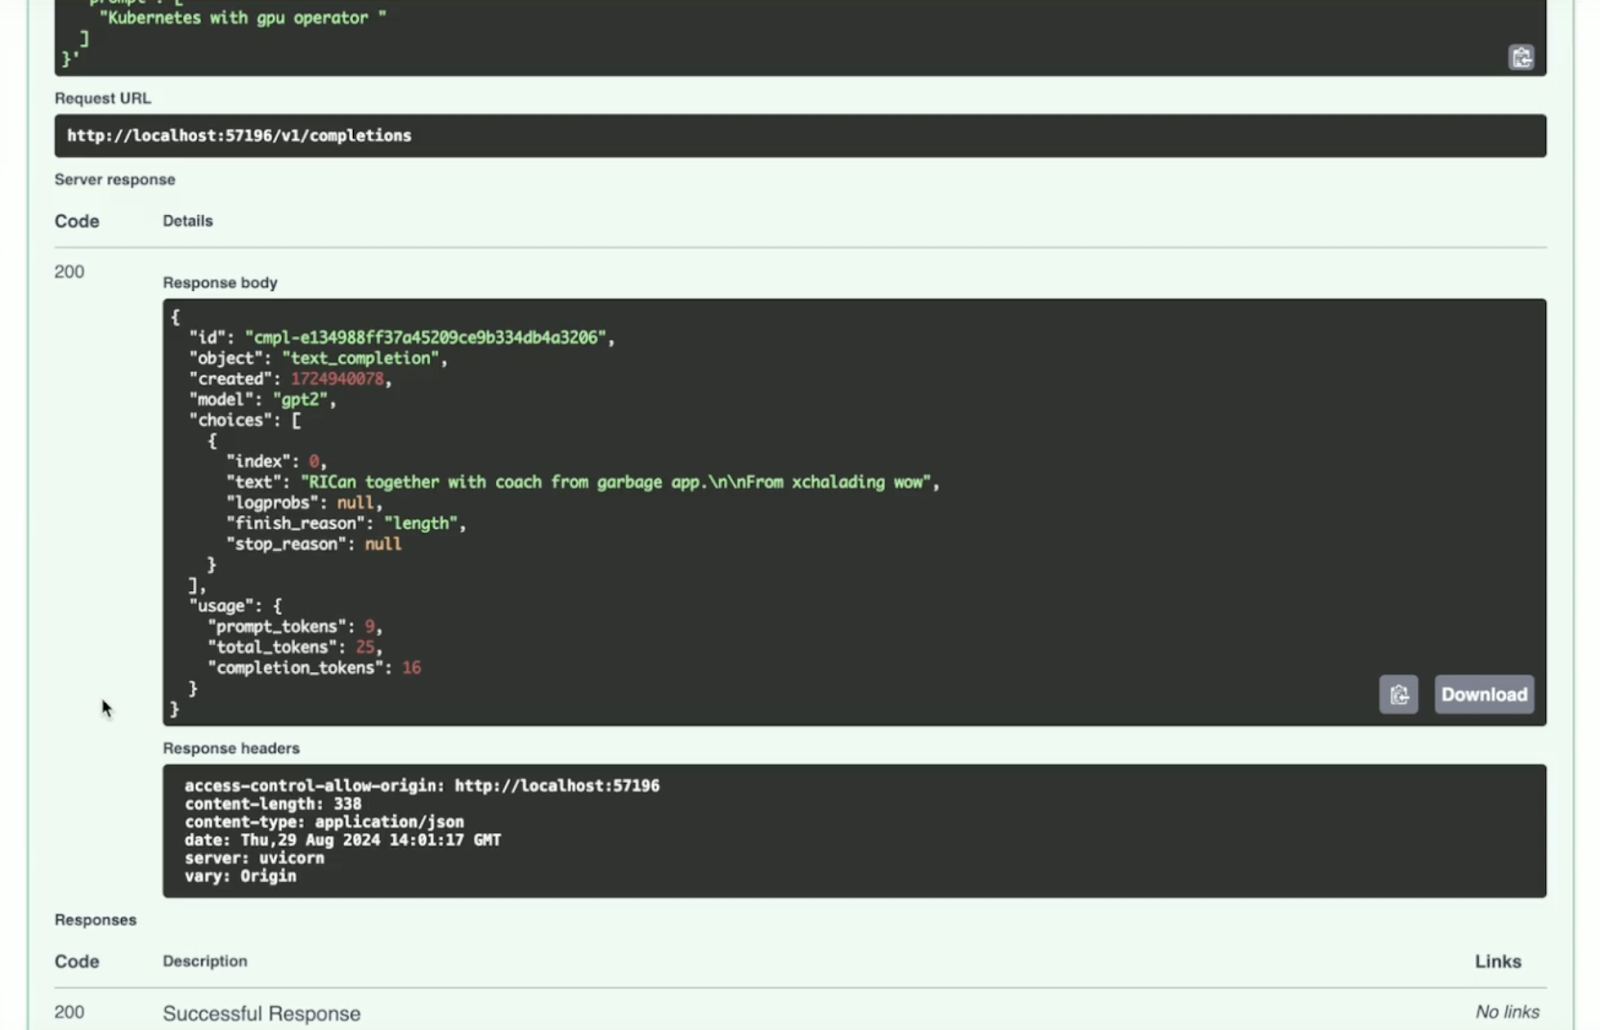Click the 200 code in server response
Viewport: 1600px width, 1030px height.
point(69,272)
